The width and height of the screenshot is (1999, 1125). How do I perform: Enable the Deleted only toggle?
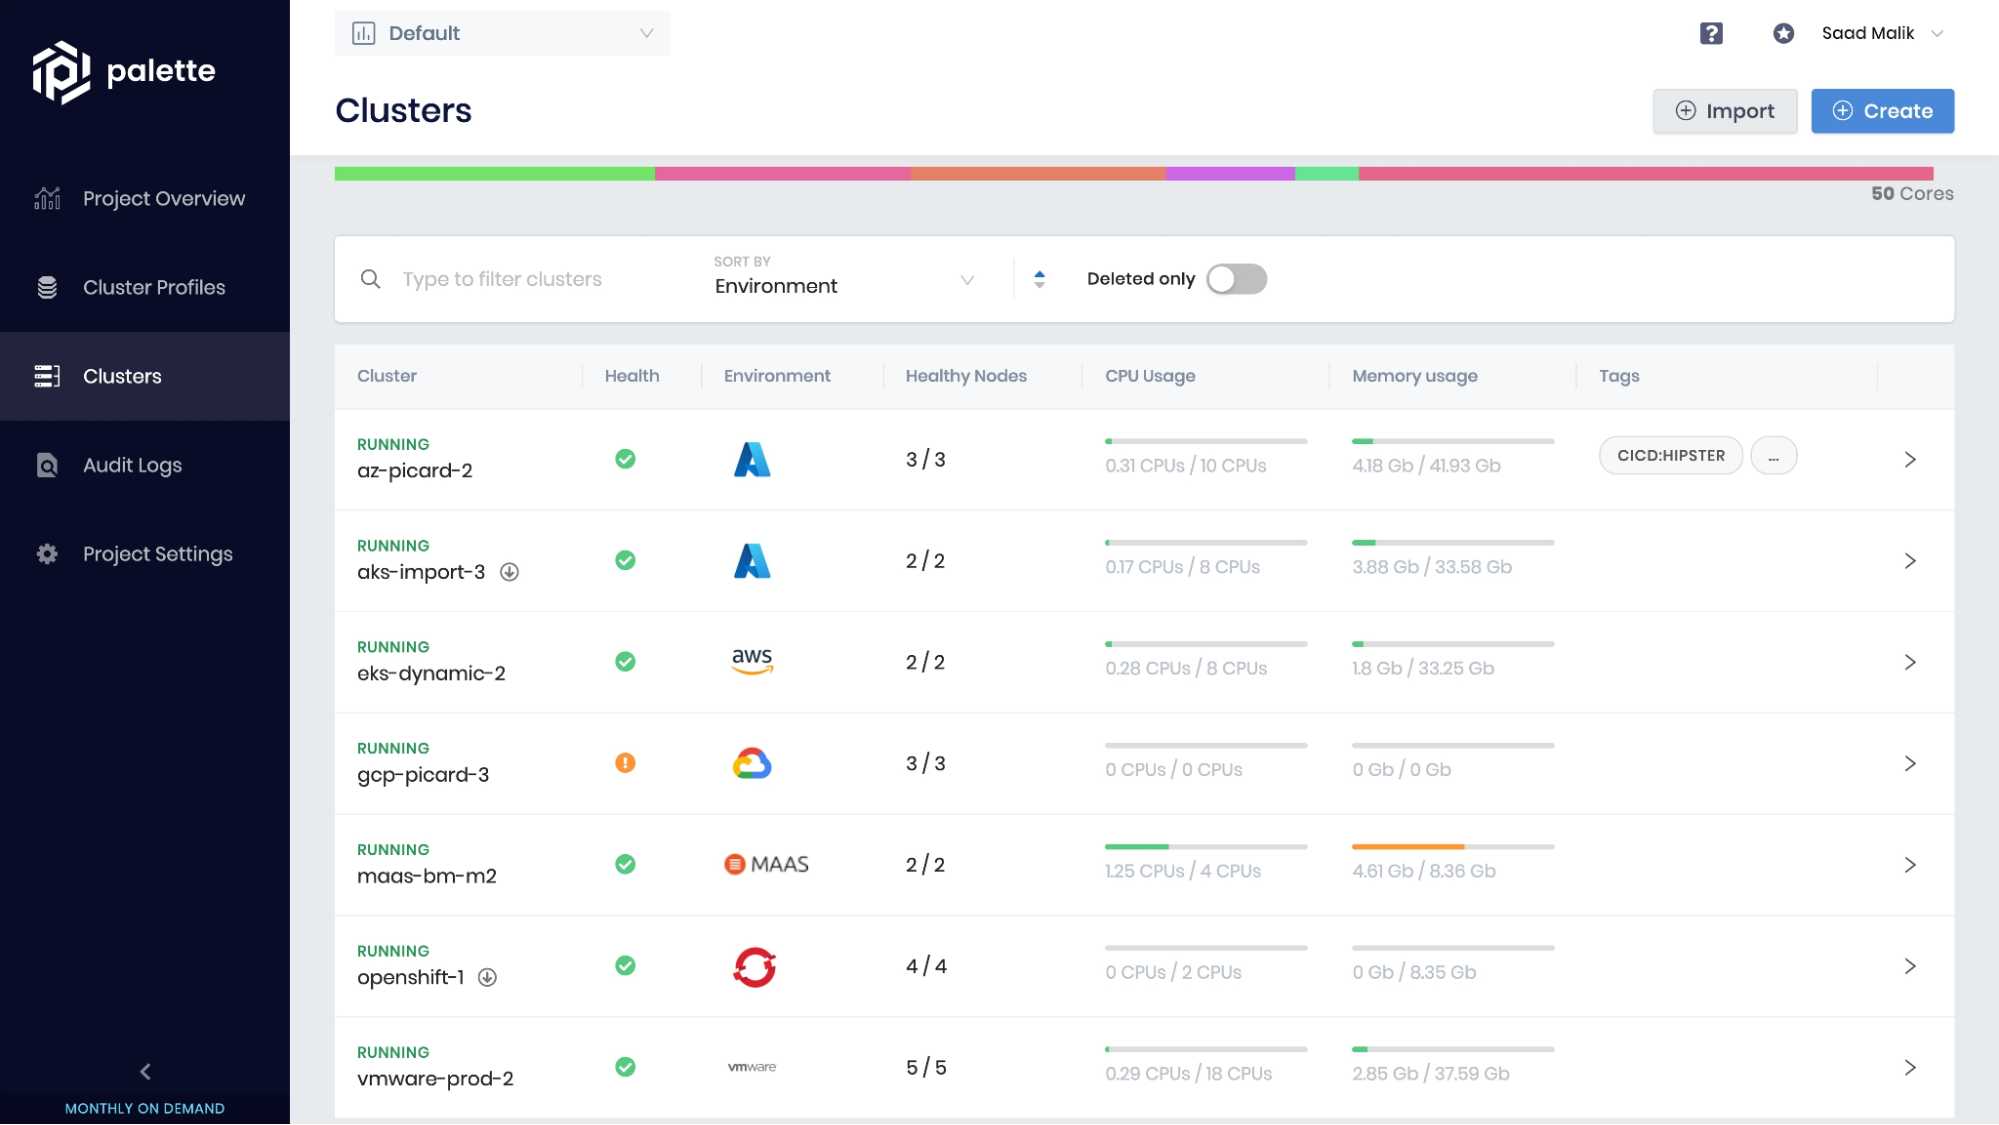coord(1236,279)
